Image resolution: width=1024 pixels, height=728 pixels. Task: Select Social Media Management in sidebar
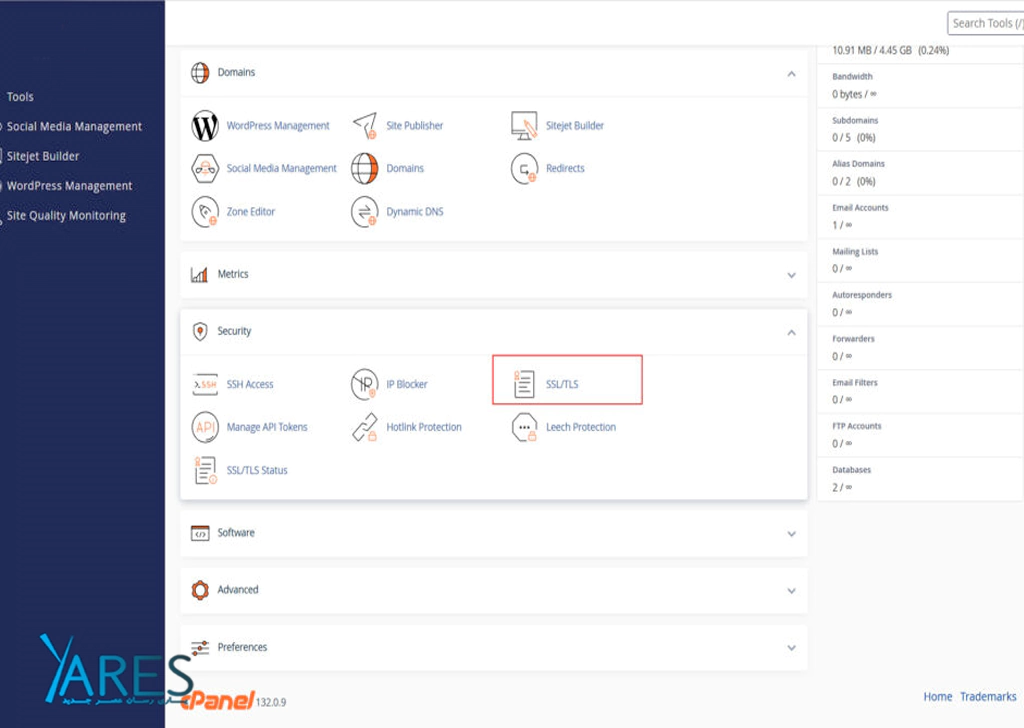pyautogui.click(x=74, y=127)
